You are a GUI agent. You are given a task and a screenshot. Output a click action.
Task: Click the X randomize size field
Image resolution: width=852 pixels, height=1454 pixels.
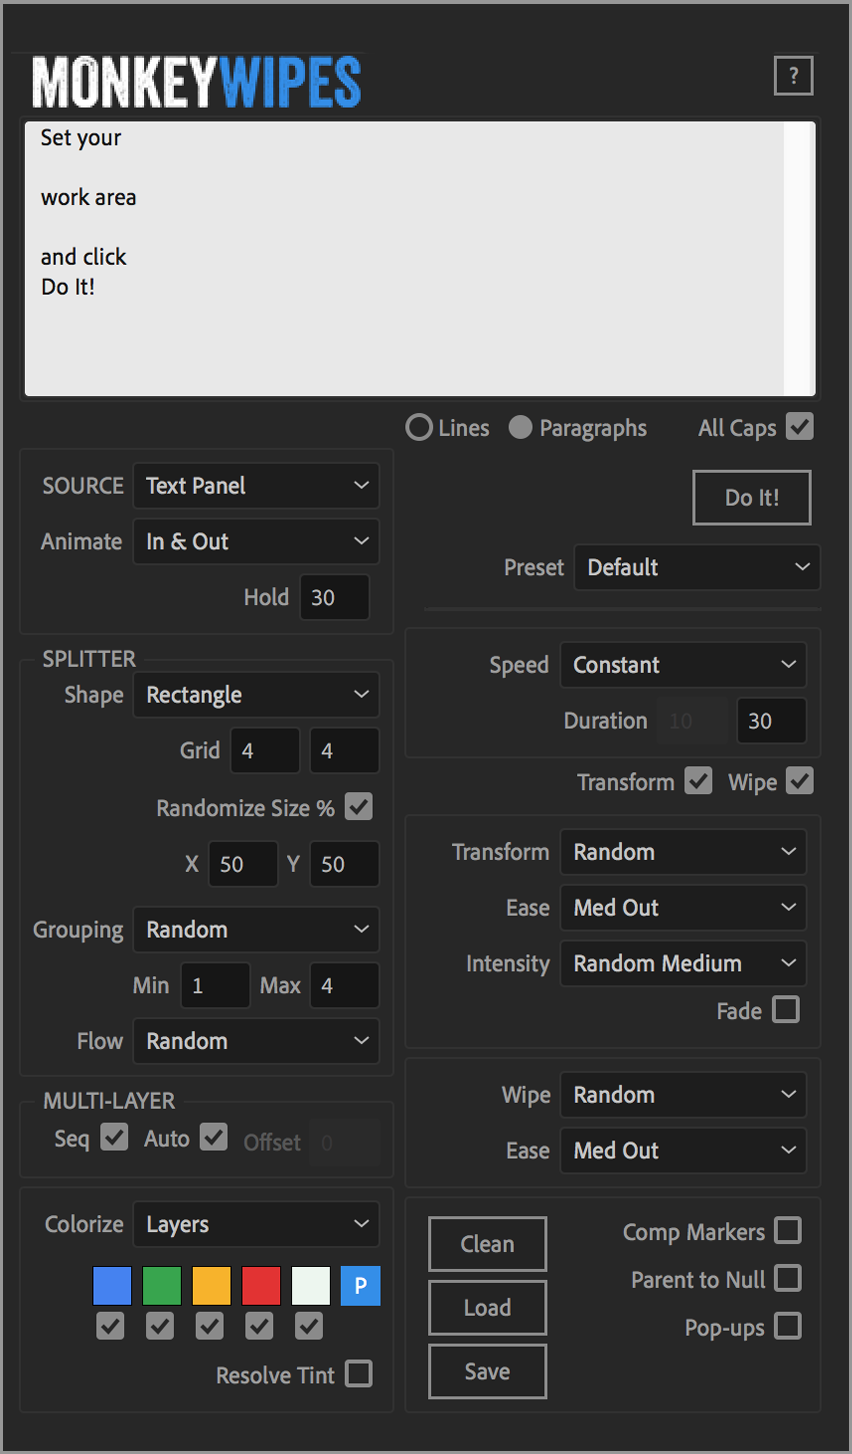coord(243,864)
